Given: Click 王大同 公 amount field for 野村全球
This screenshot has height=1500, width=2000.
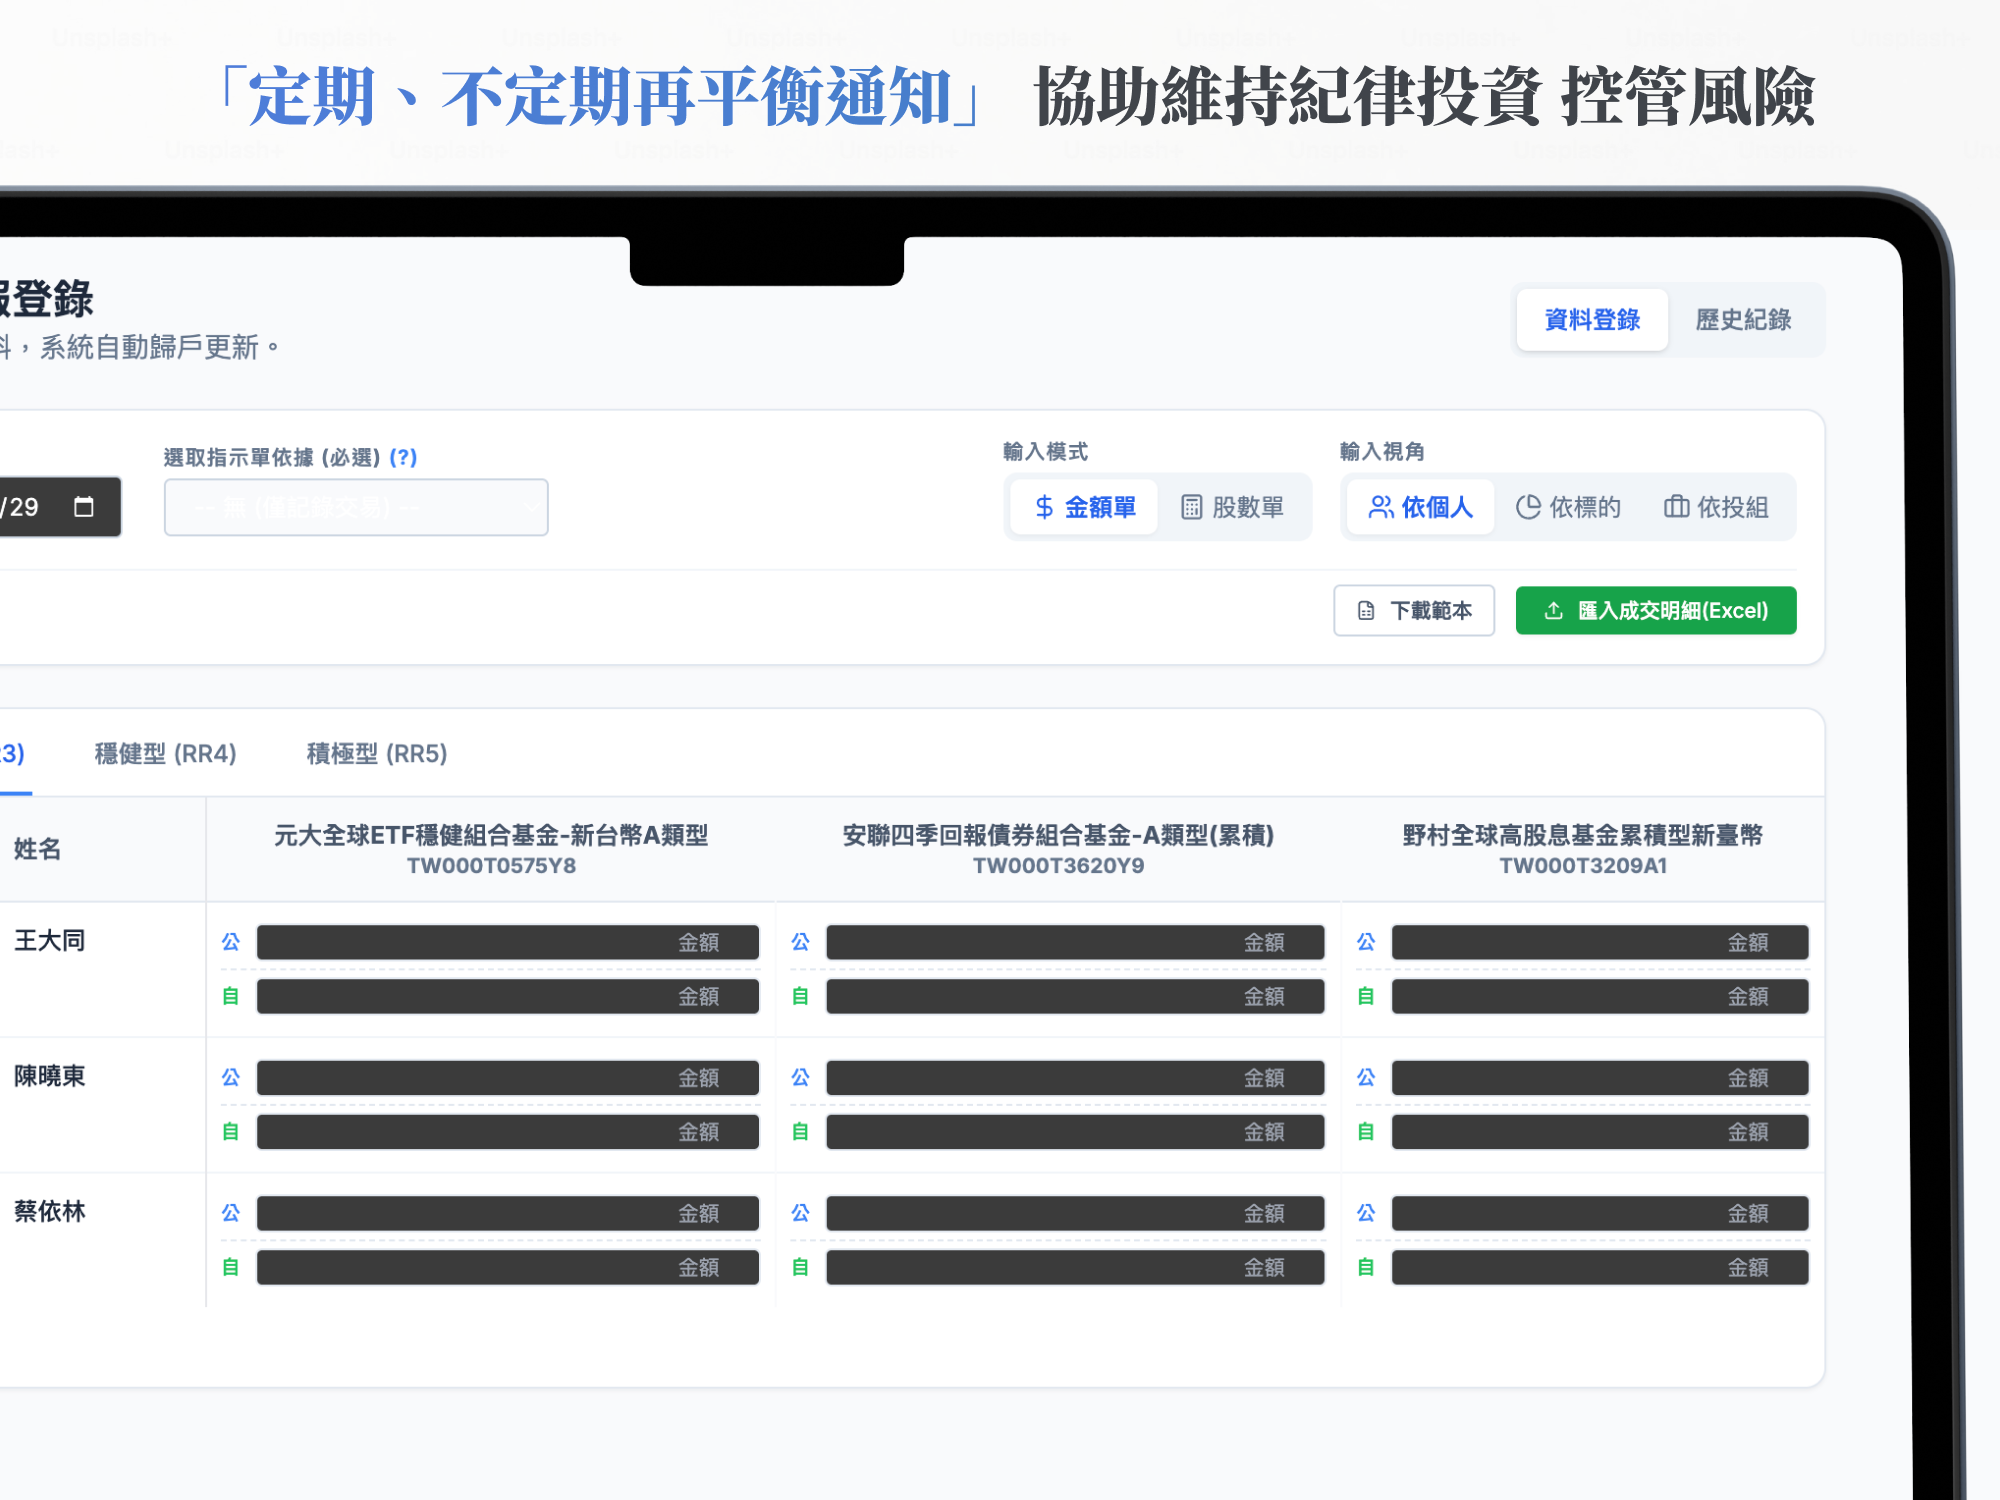Looking at the screenshot, I should click(x=1600, y=942).
